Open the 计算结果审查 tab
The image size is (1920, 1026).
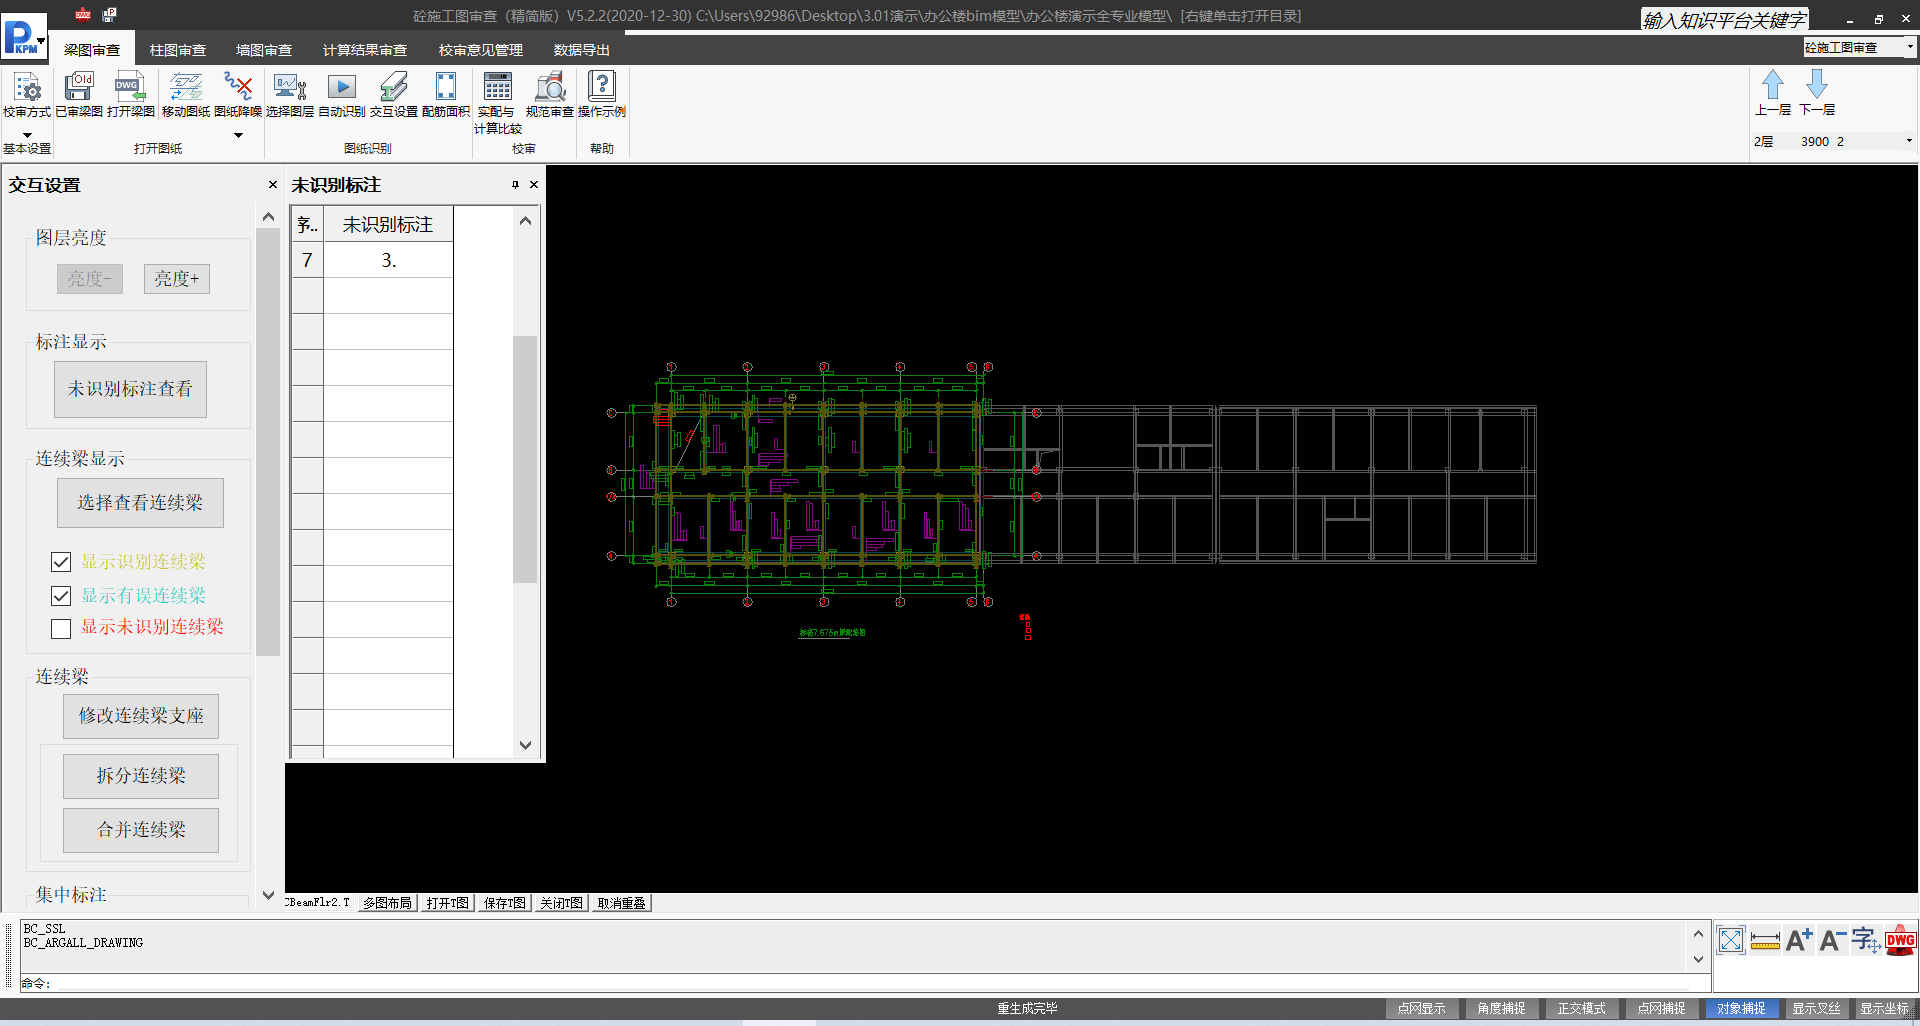pos(364,50)
